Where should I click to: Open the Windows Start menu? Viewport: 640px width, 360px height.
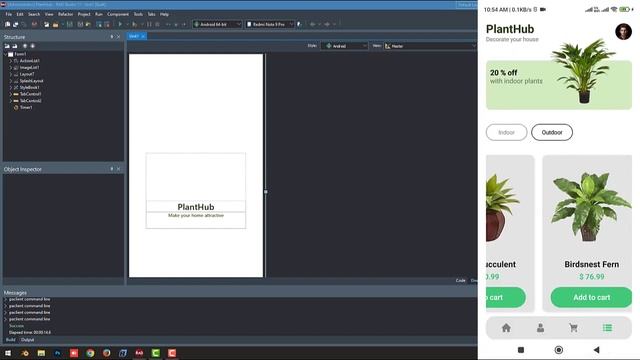(8, 353)
